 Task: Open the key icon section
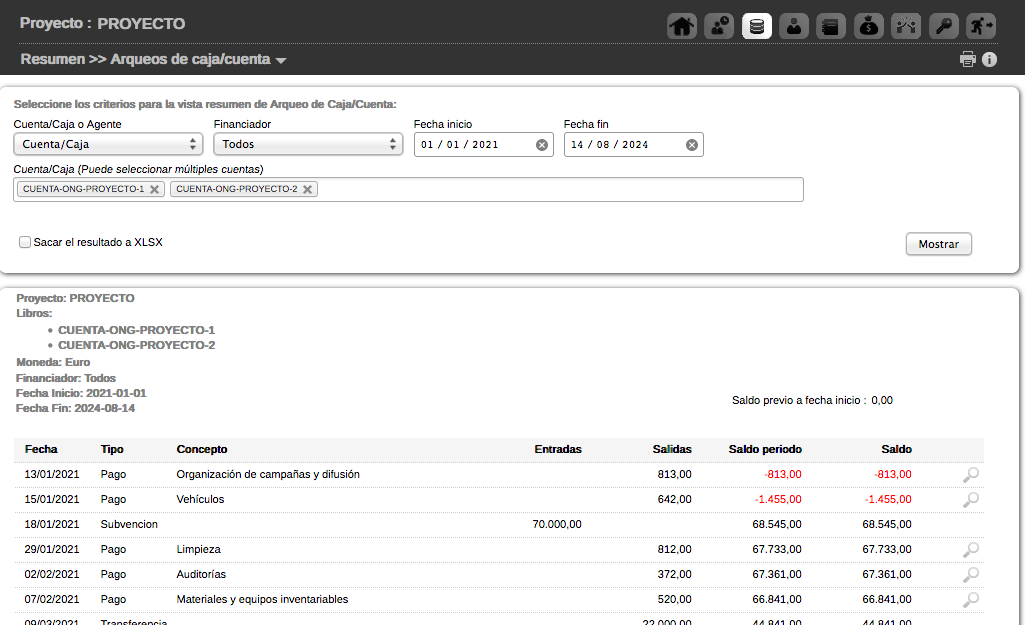click(943, 26)
